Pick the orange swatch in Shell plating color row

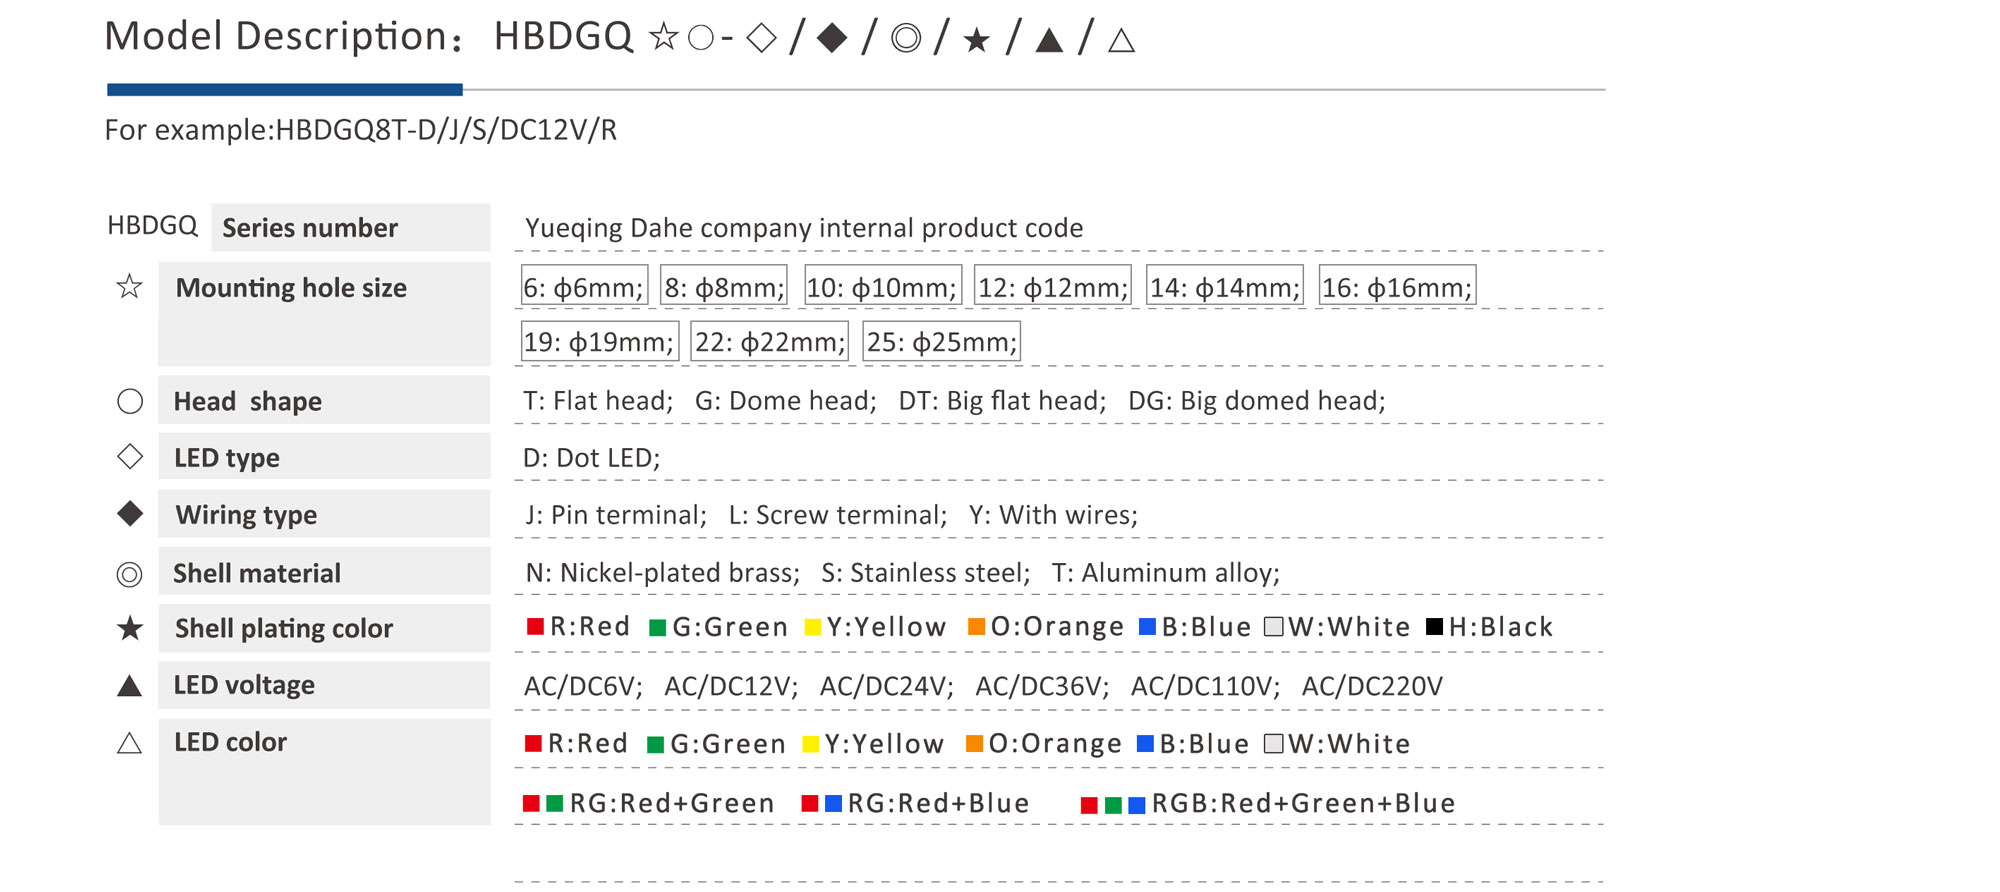click(x=976, y=627)
